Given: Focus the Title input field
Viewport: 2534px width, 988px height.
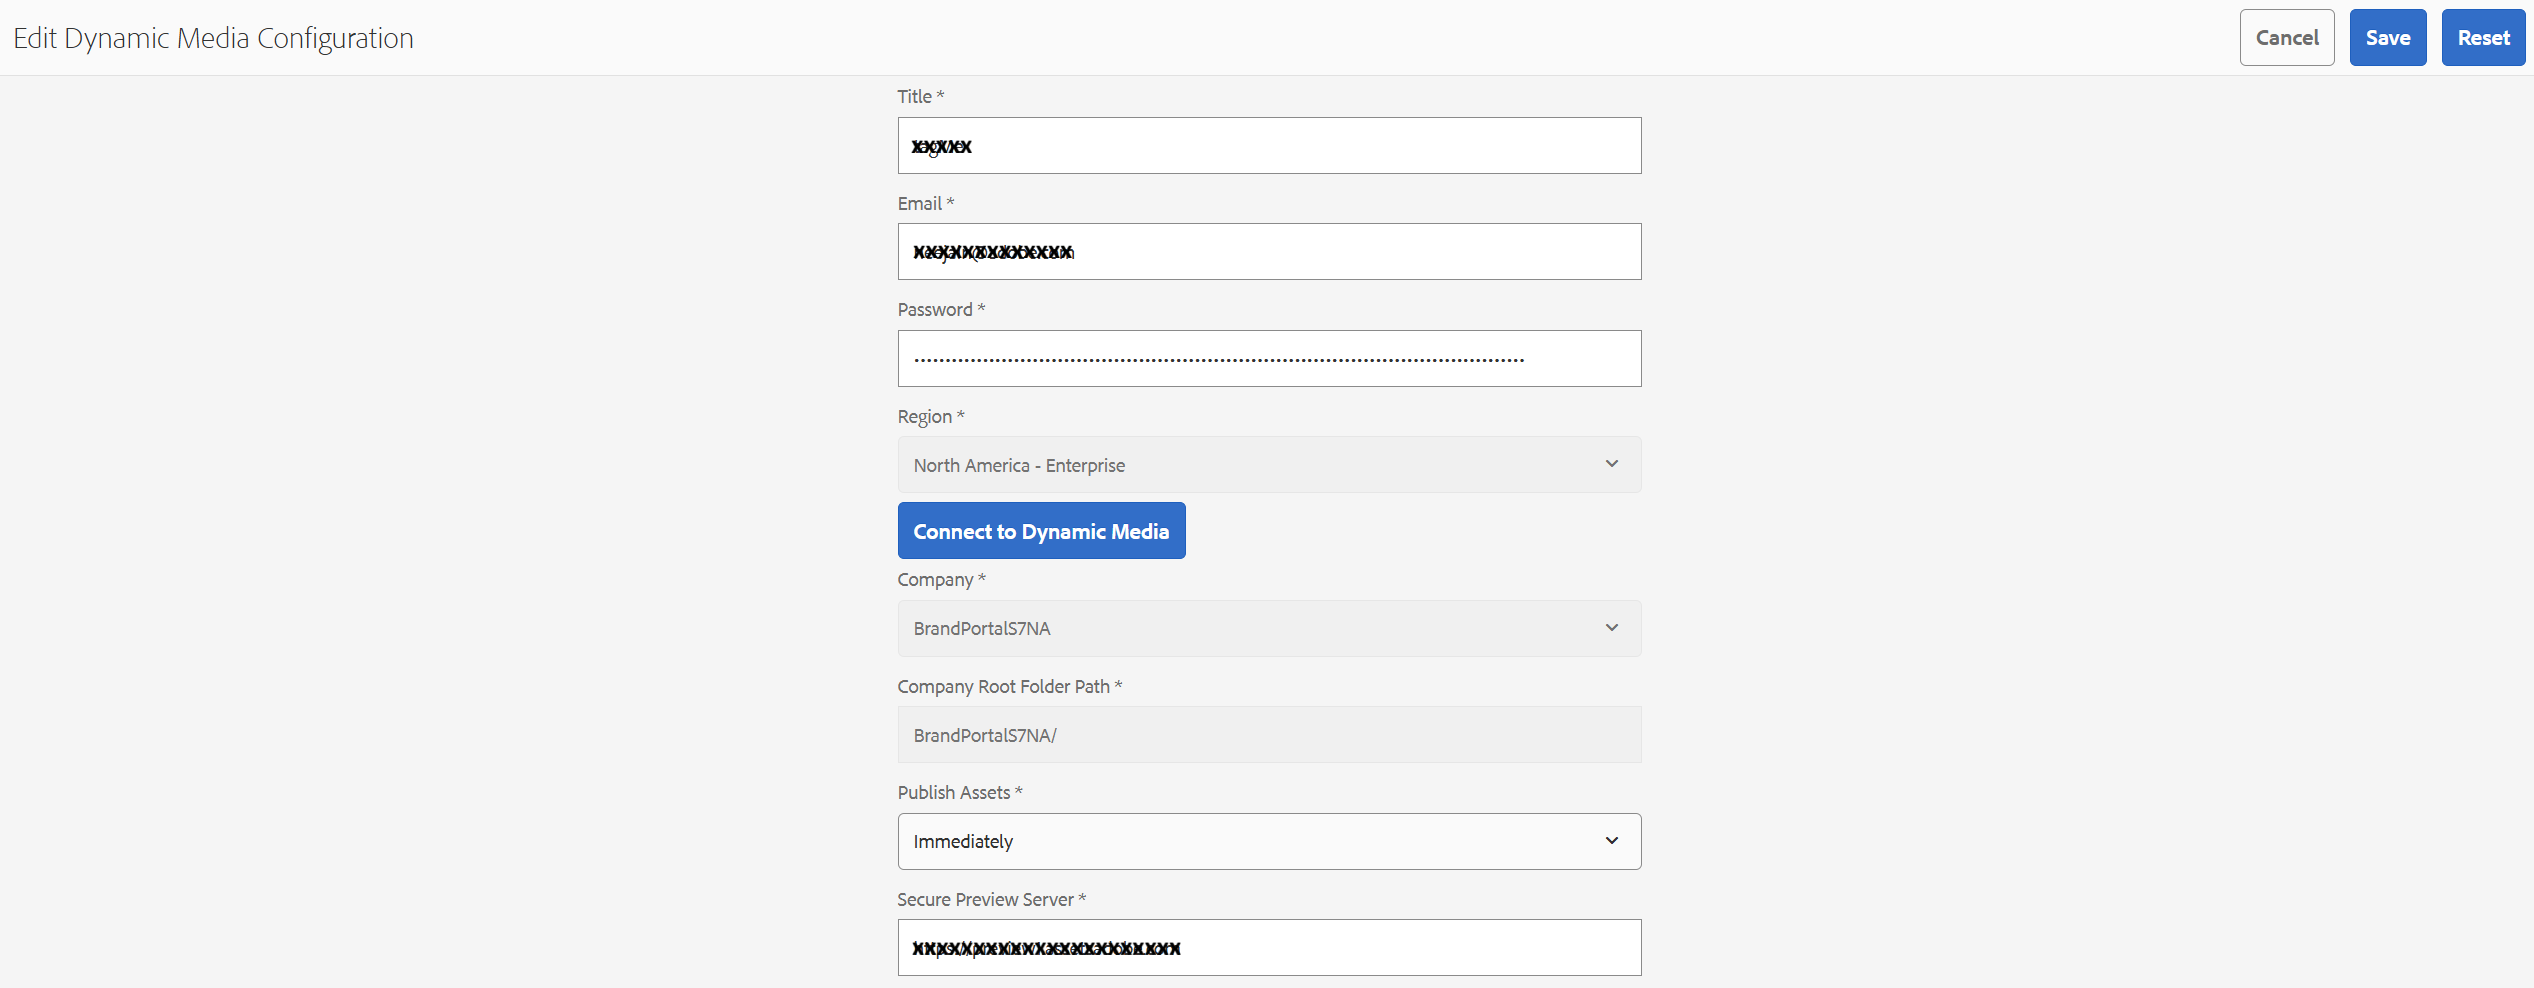Looking at the screenshot, I should pos(1268,146).
